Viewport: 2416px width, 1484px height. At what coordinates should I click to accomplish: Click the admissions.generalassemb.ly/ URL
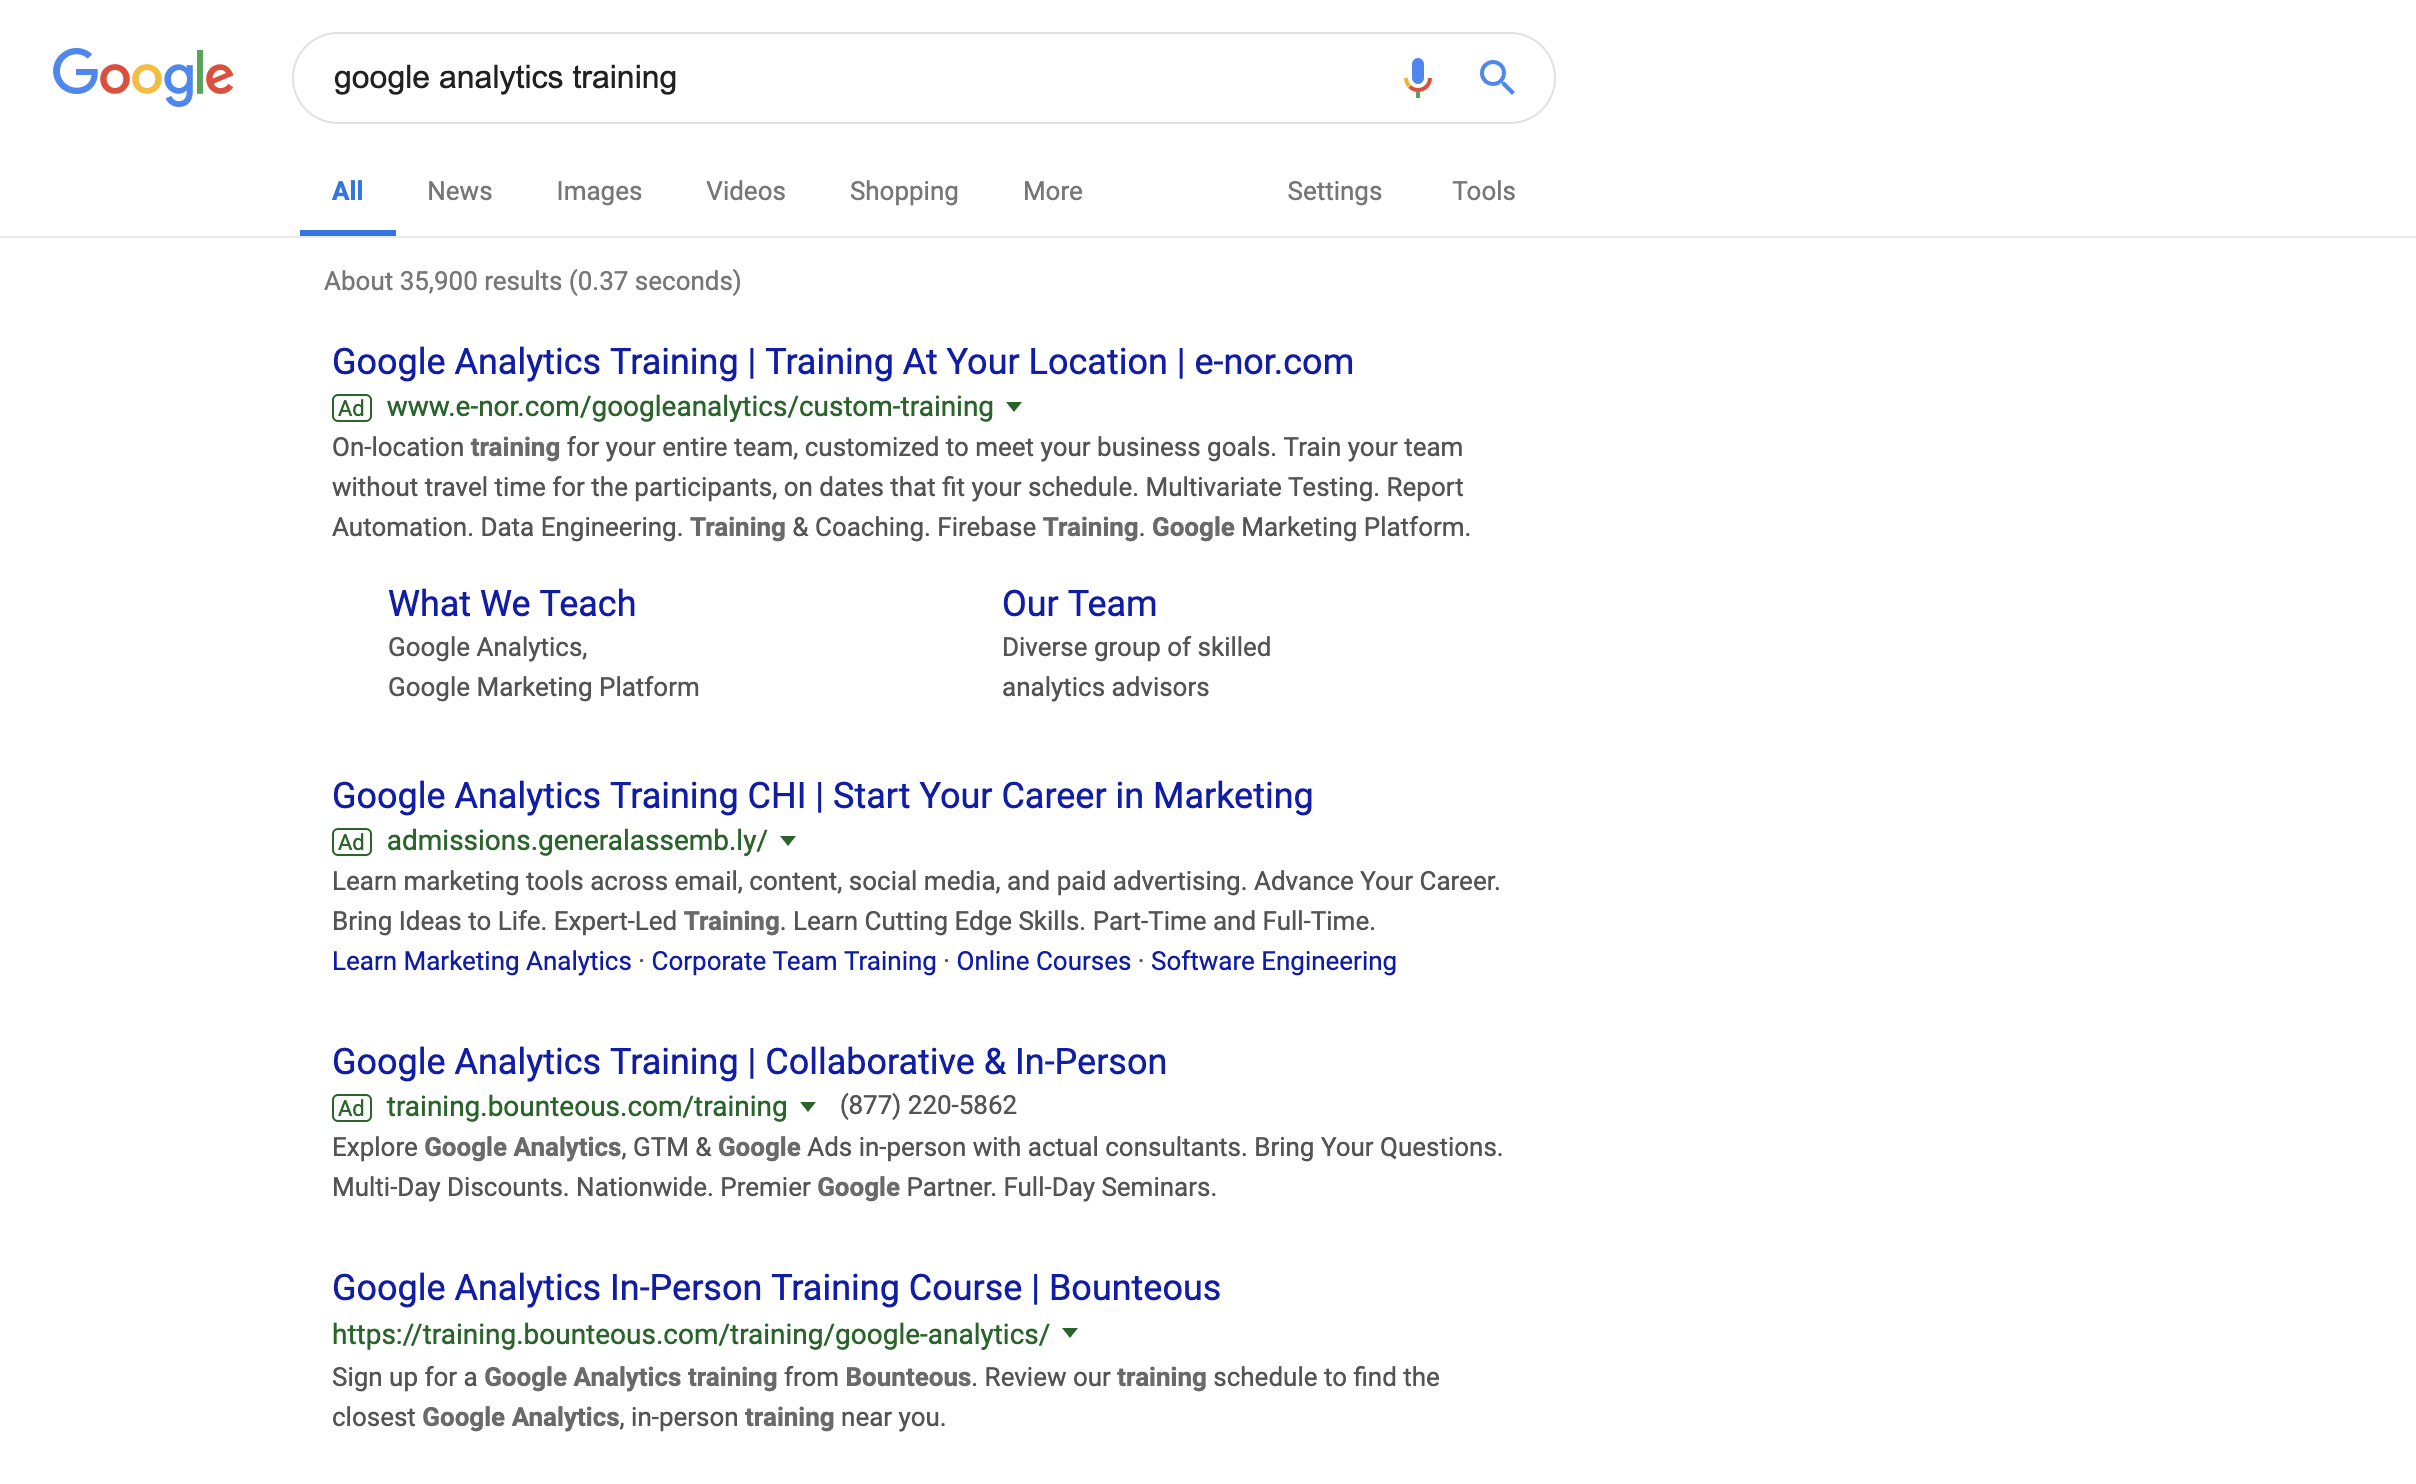coord(577,841)
